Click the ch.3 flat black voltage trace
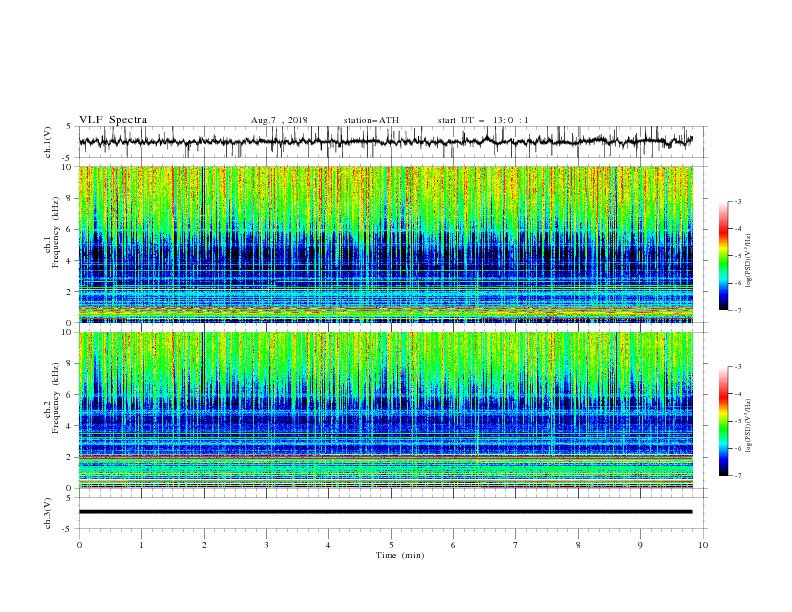 [x=385, y=512]
